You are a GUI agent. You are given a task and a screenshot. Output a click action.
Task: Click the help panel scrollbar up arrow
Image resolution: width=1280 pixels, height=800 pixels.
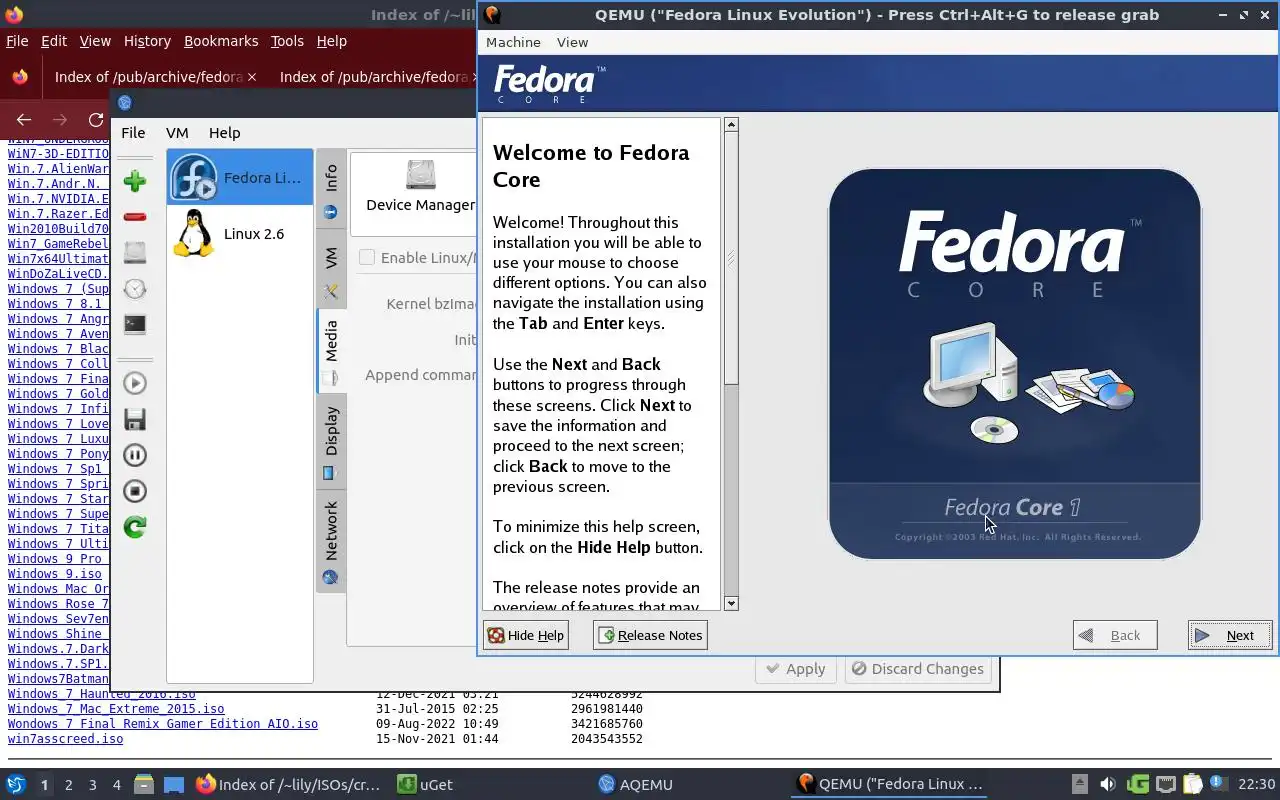click(x=731, y=125)
